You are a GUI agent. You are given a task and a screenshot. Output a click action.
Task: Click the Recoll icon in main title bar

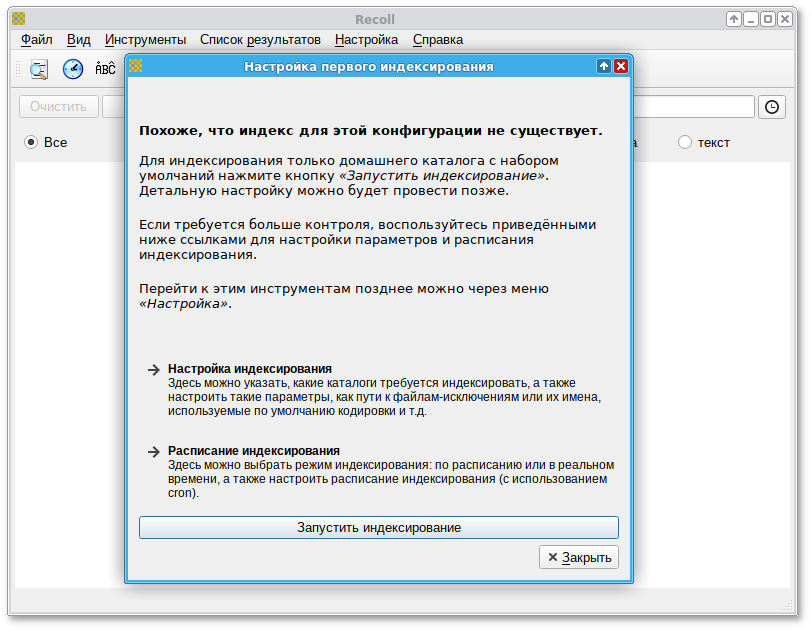pyautogui.click(x=19, y=19)
